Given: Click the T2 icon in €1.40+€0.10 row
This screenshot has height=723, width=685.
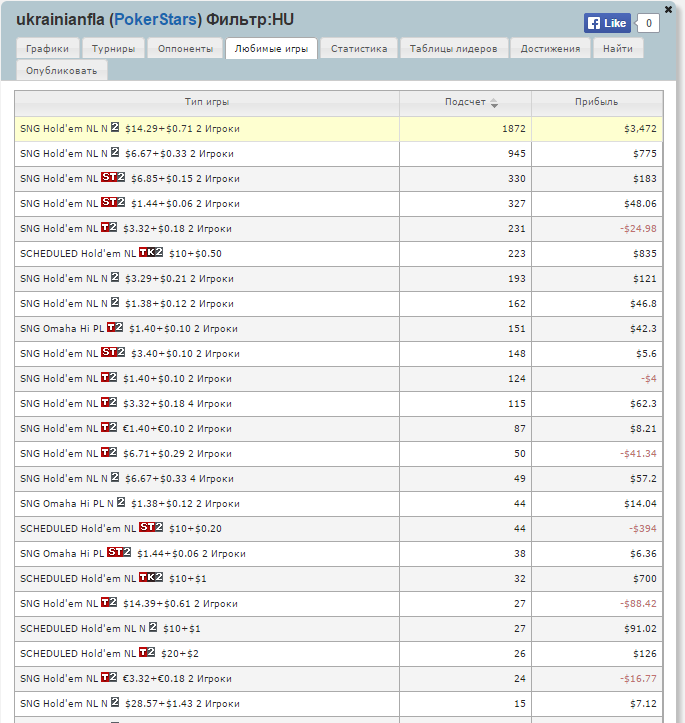Looking at the screenshot, I should point(109,427).
